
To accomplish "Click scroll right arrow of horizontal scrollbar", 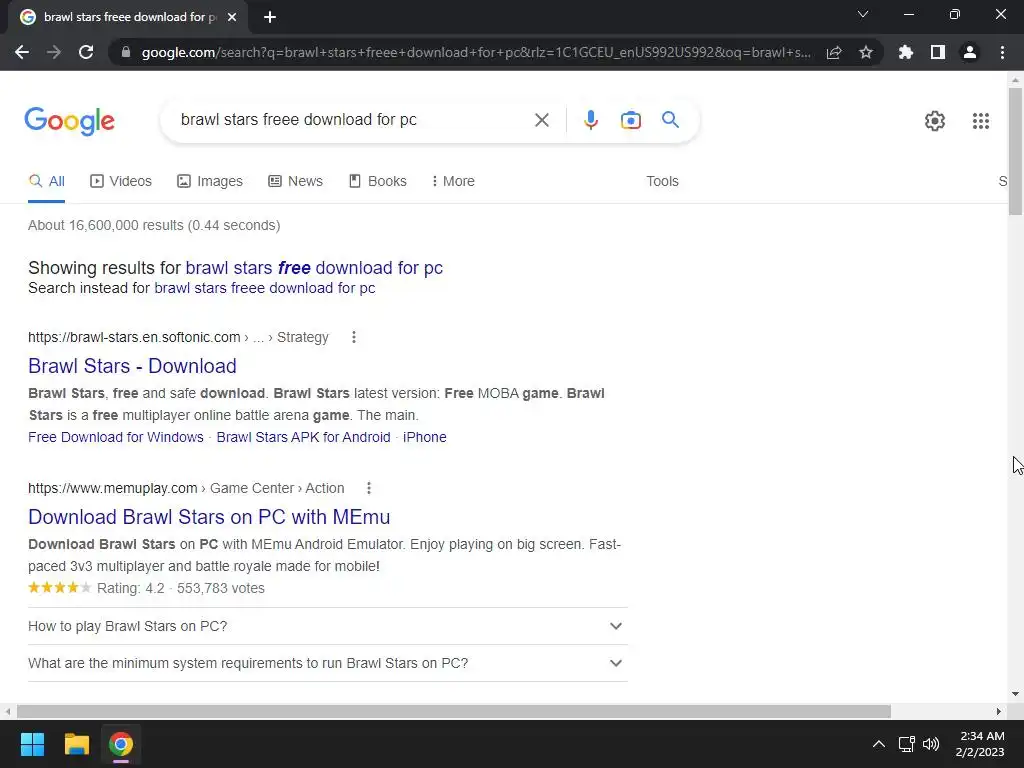I will [999, 711].
